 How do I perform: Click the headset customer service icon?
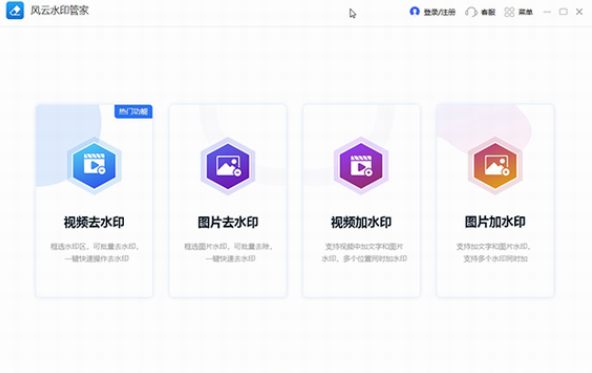[x=471, y=12]
